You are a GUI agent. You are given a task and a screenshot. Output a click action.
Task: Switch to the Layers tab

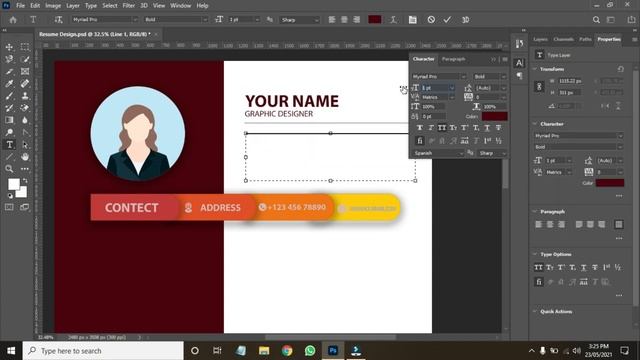[x=540, y=39]
